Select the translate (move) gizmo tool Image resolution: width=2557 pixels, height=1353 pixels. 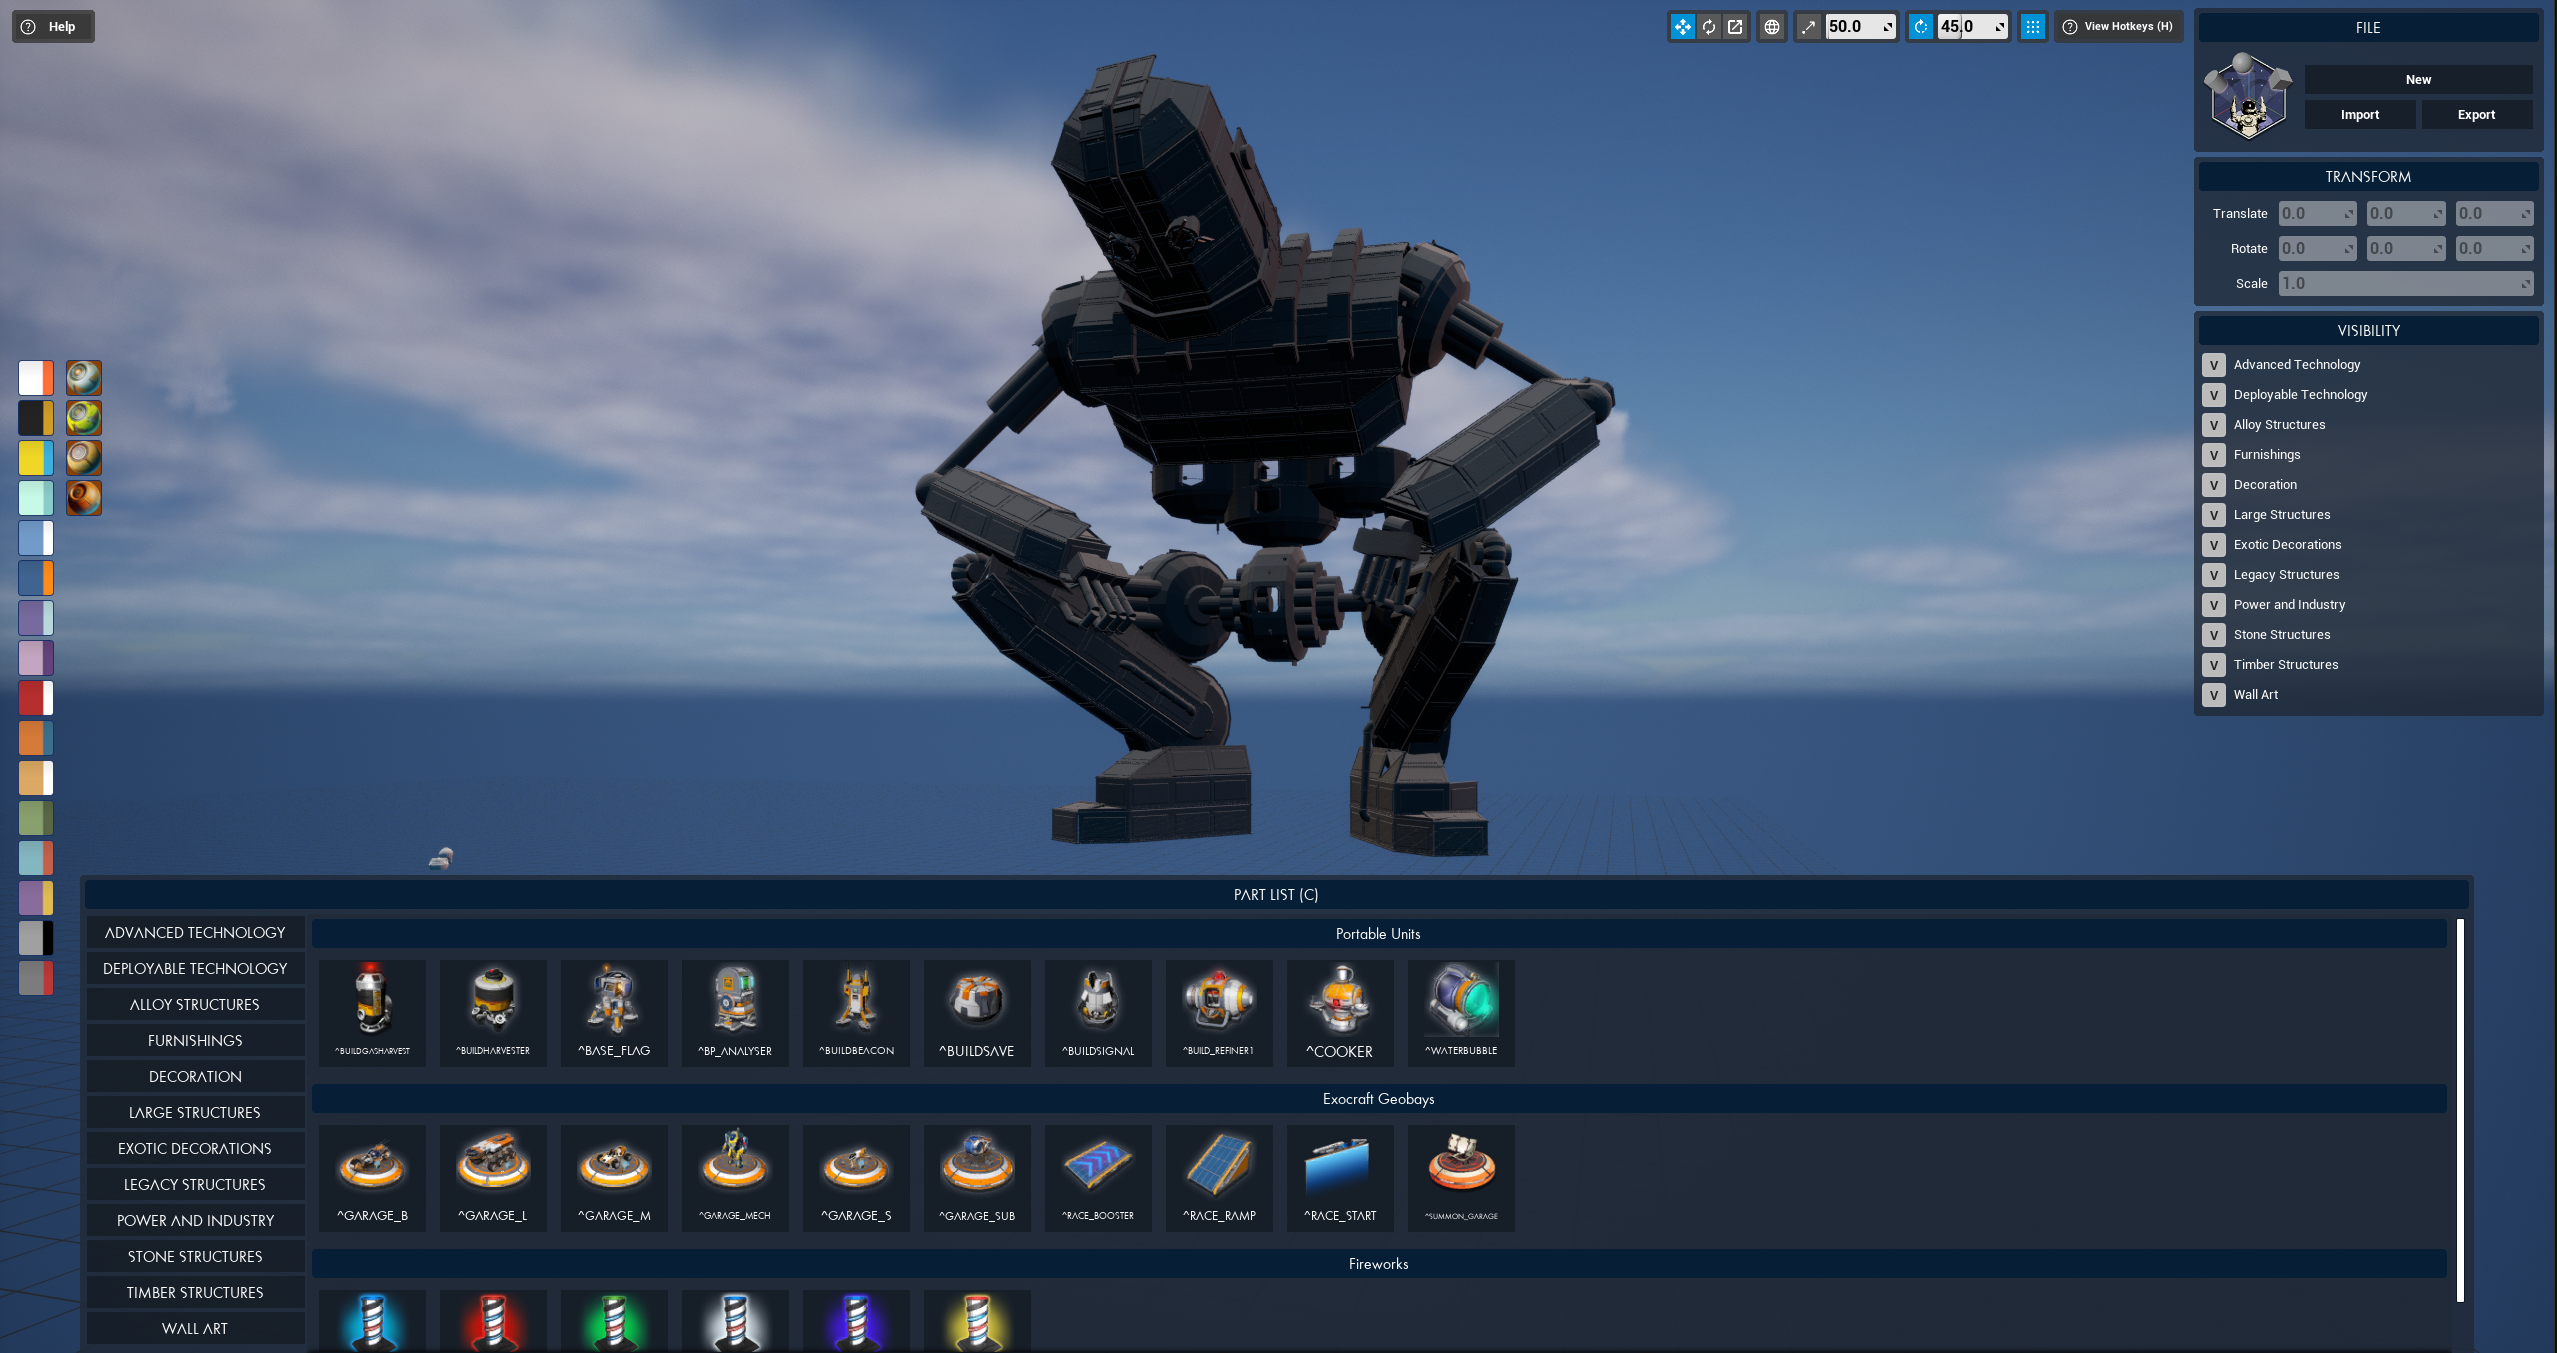coord(1683,27)
